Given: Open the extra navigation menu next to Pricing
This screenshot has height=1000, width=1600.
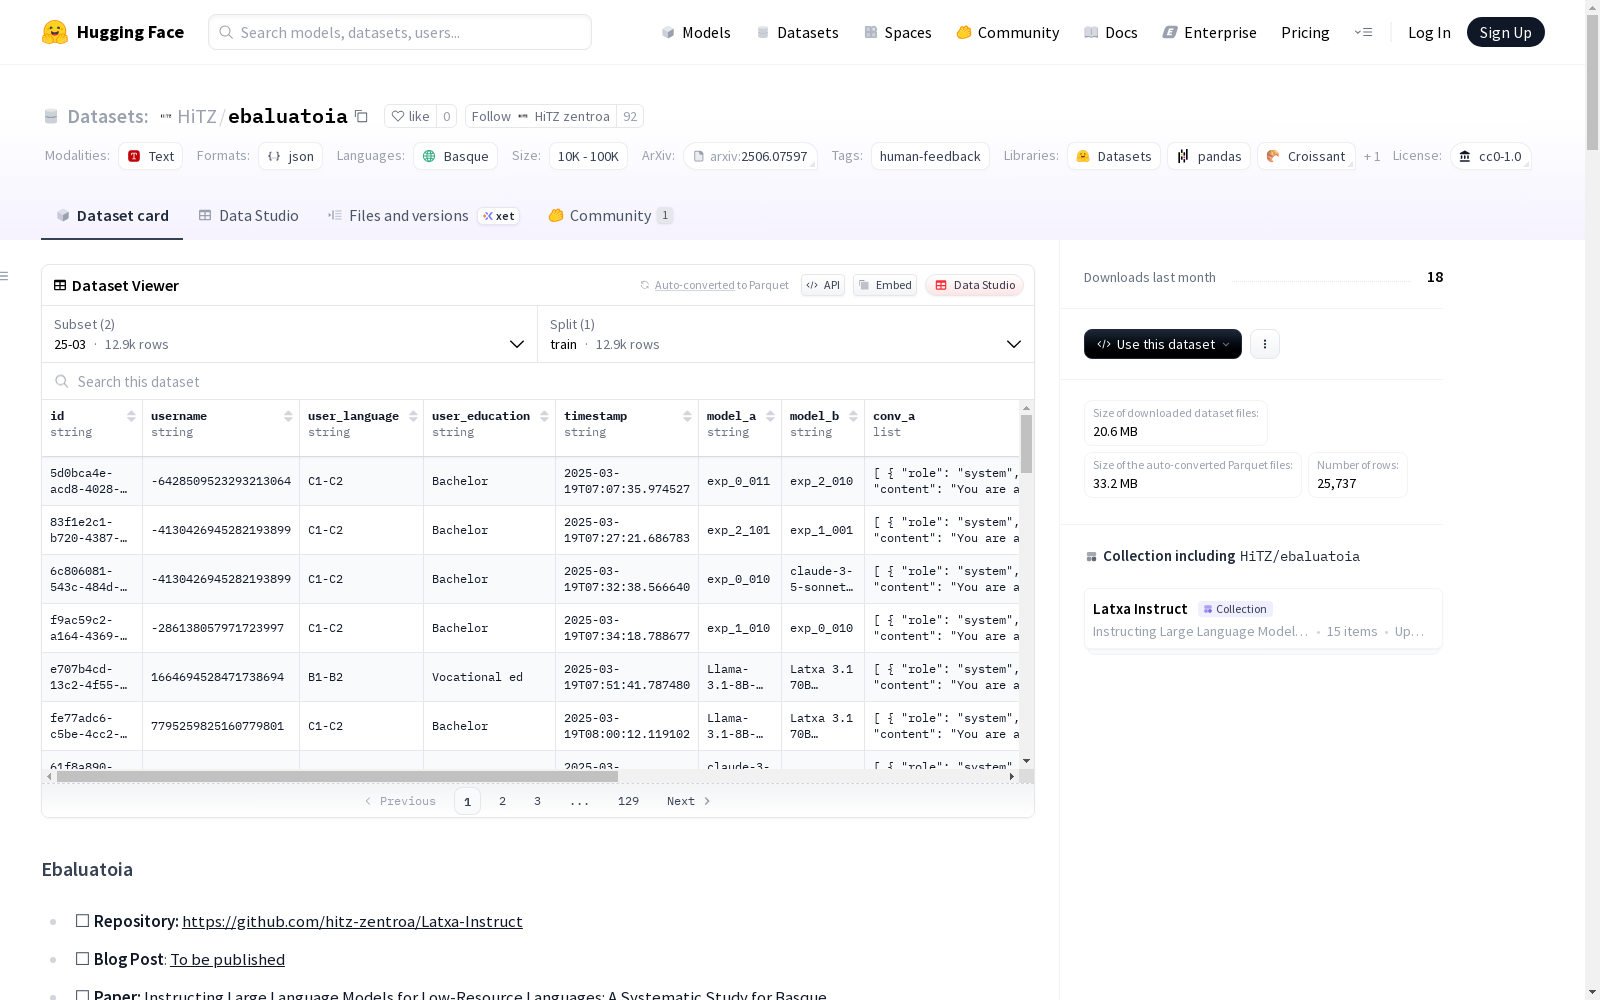Looking at the screenshot, I should pos(1363,32).
